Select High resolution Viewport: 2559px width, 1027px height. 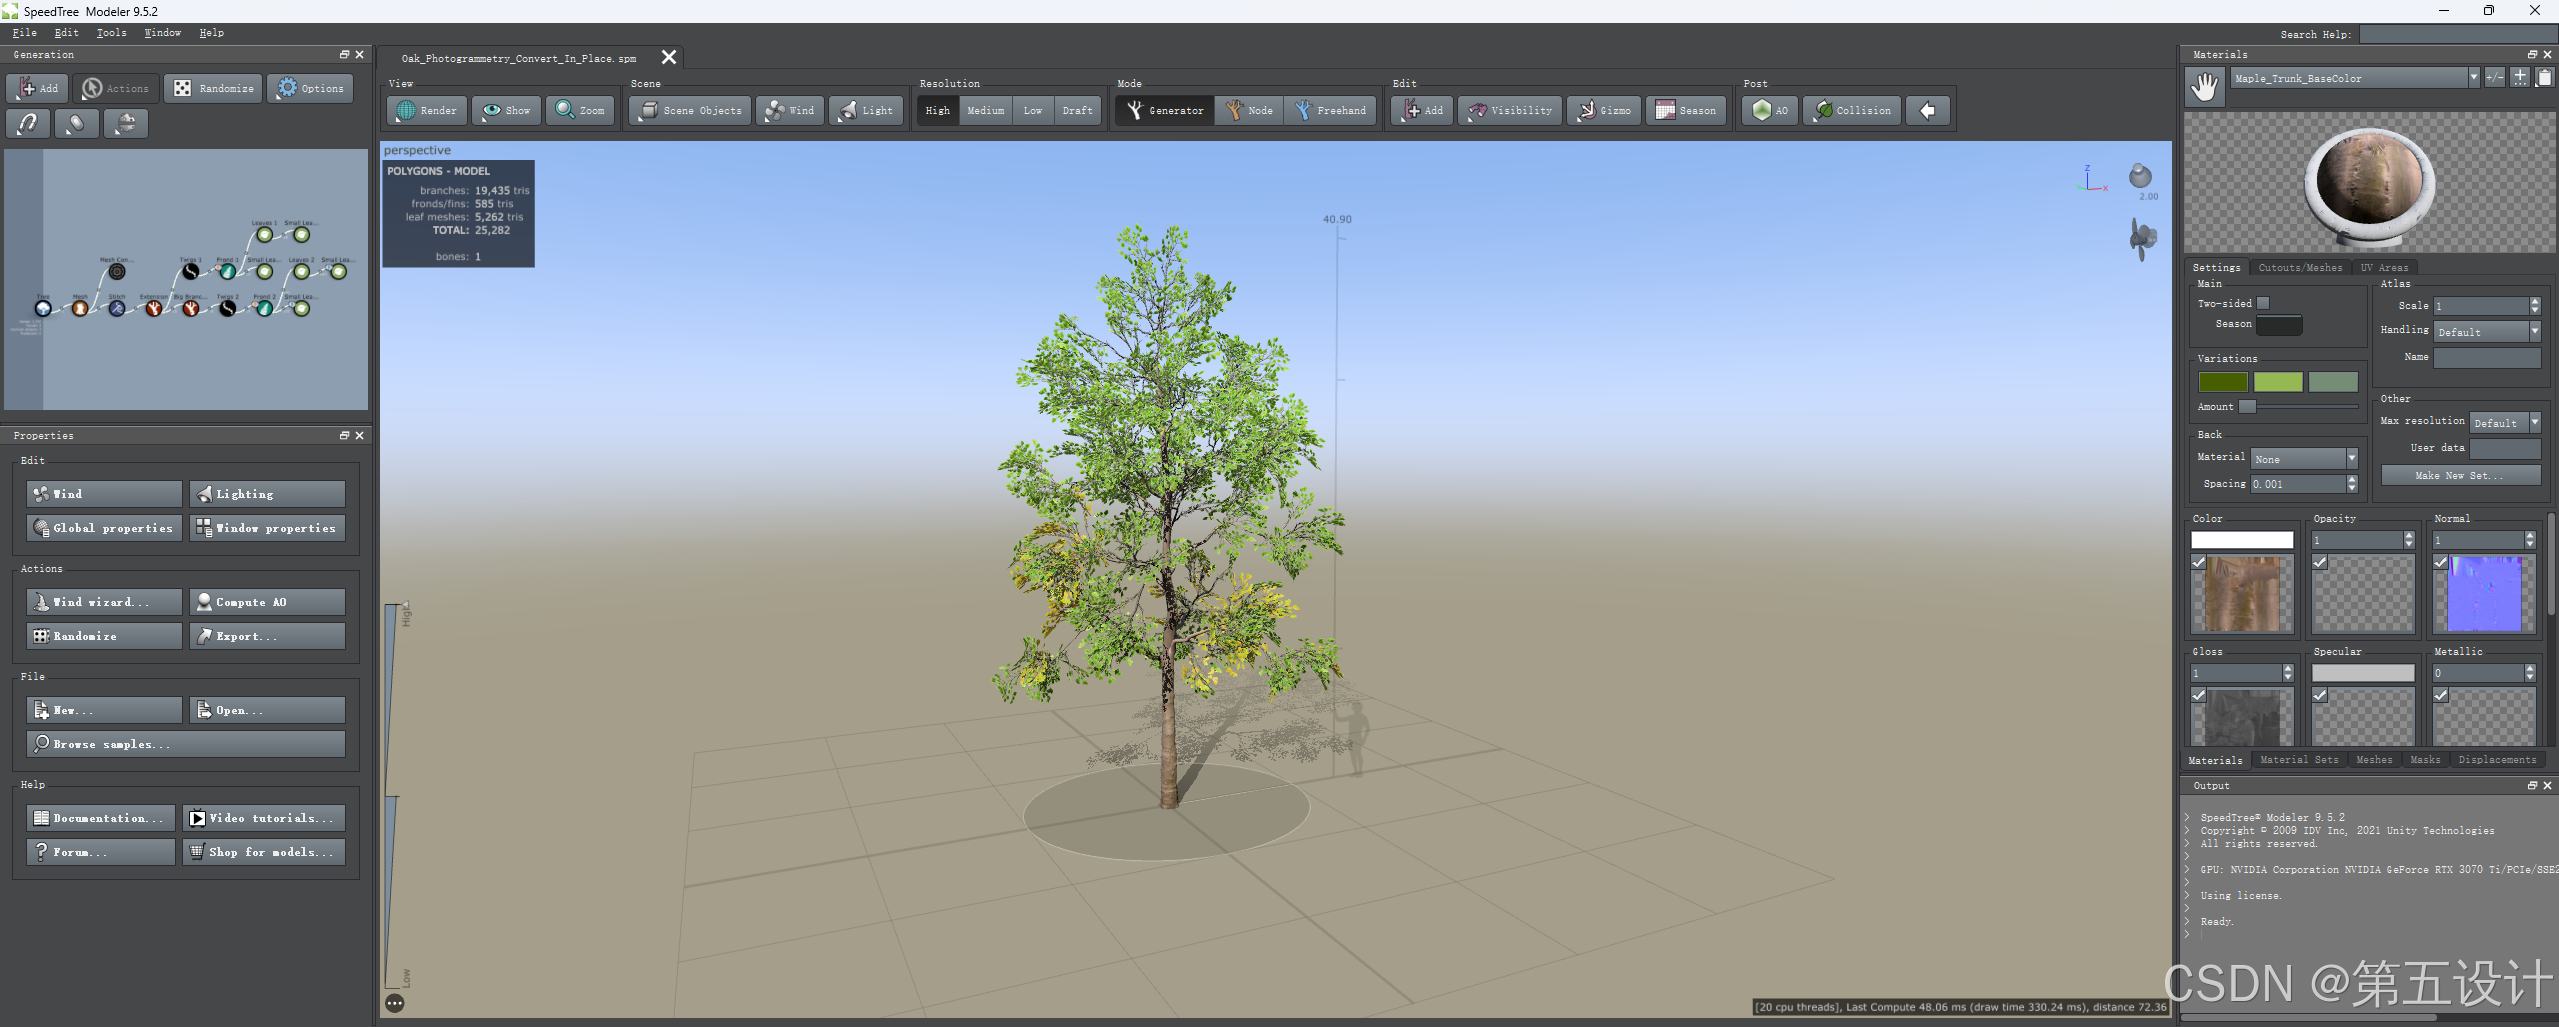938,110
